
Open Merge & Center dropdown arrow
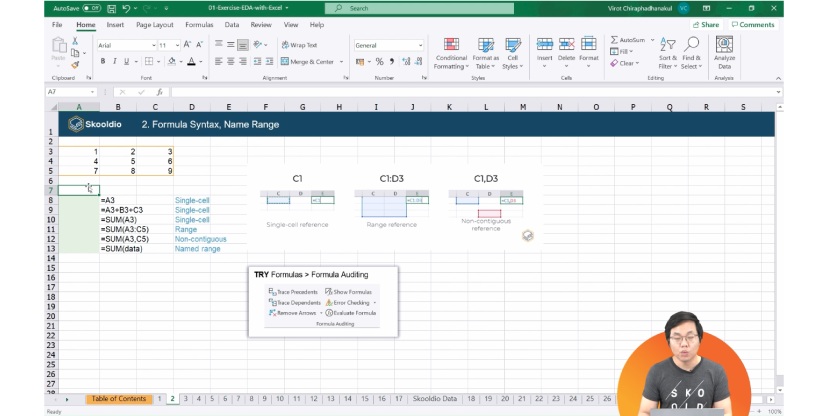[341, 62]
